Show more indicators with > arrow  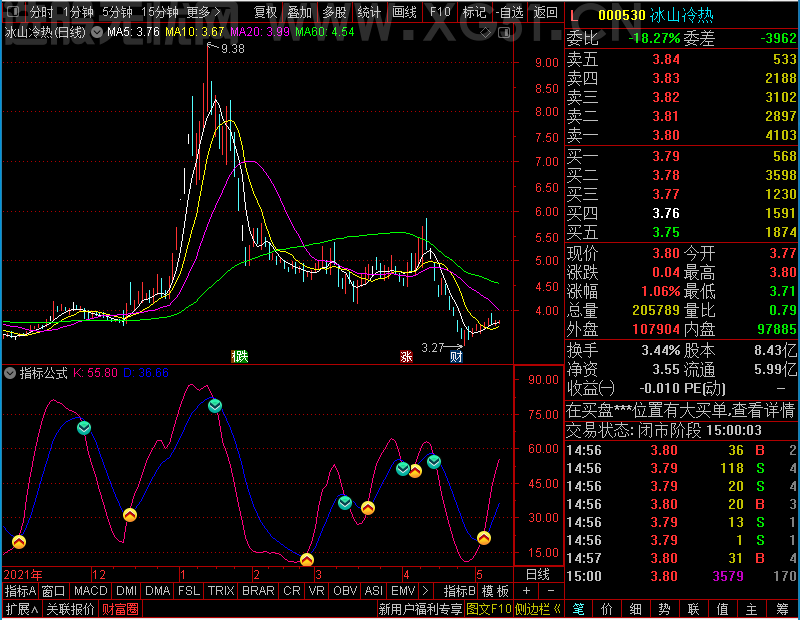coord(426,591)
